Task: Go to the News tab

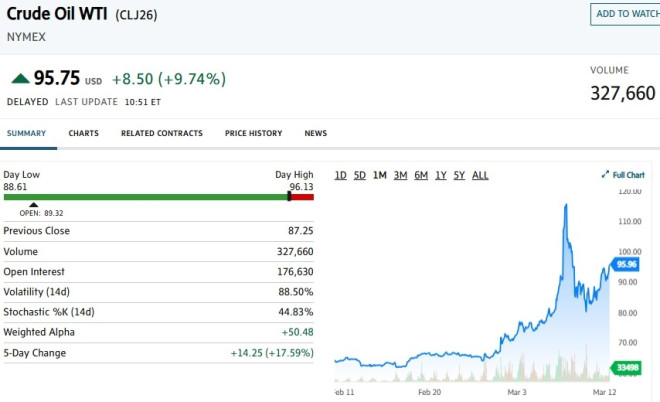Action: [315, 133]
